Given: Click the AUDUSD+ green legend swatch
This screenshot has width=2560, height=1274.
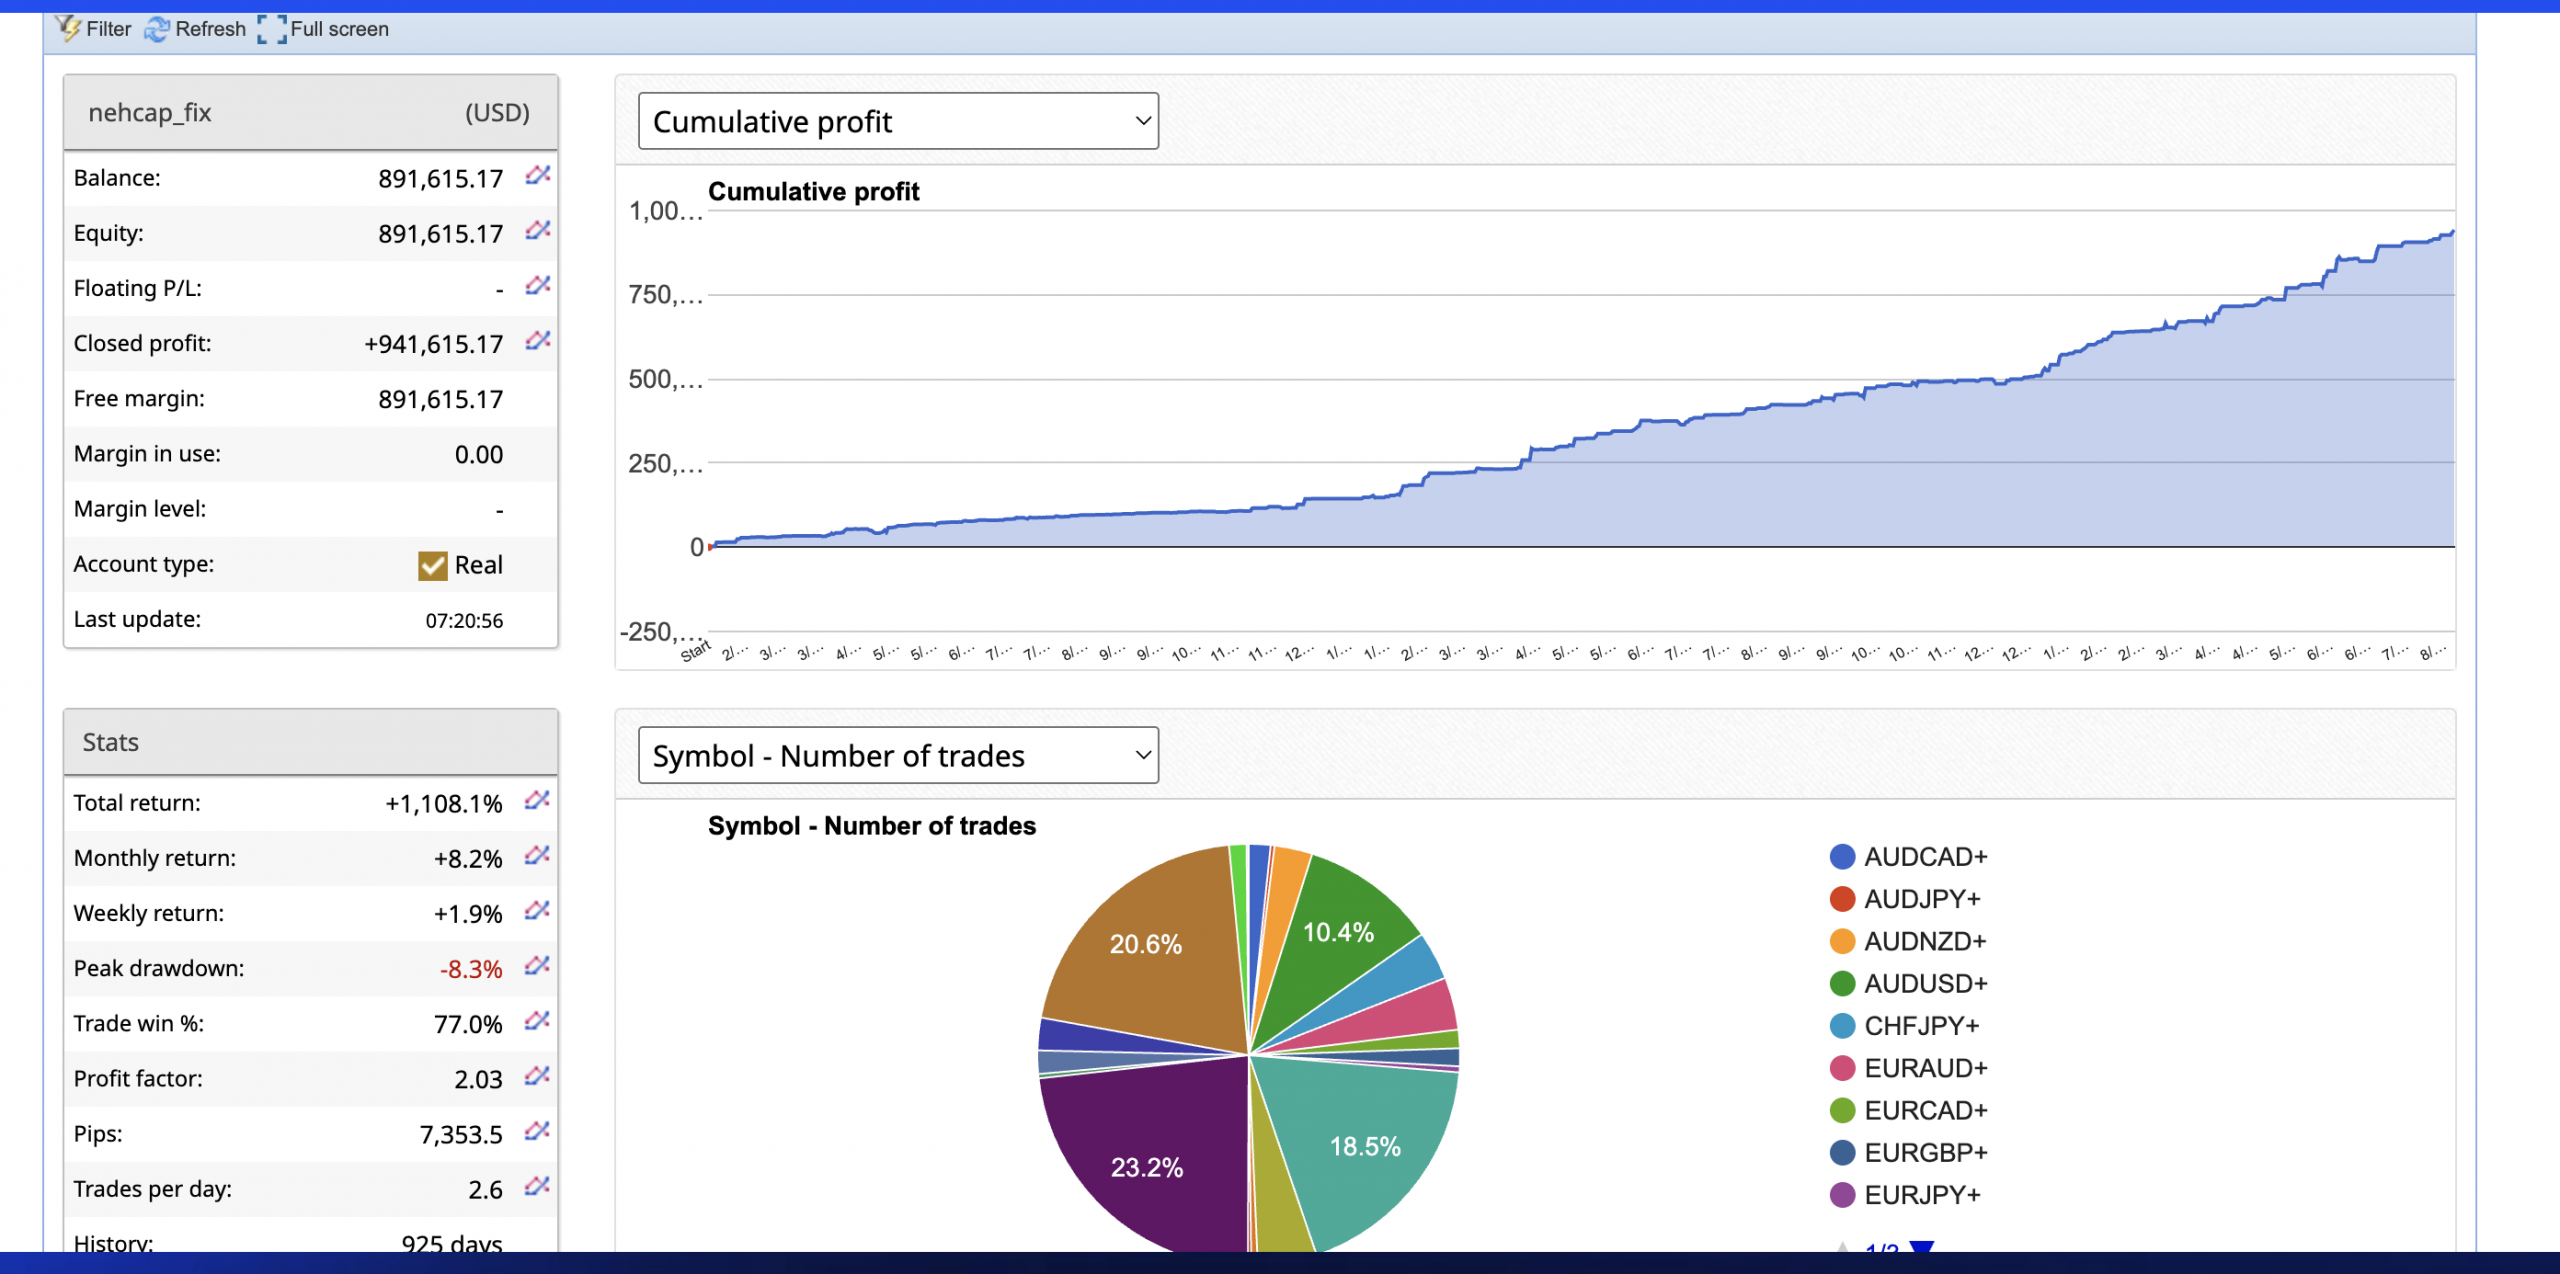Looking at the screenshot, I should click(x=1842, y=984).
